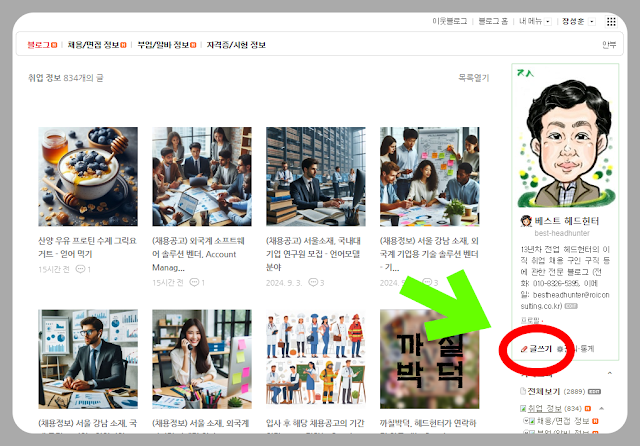
Task: Click the 취업 정보 834개의 글 heading
Action: coord(65,78)
